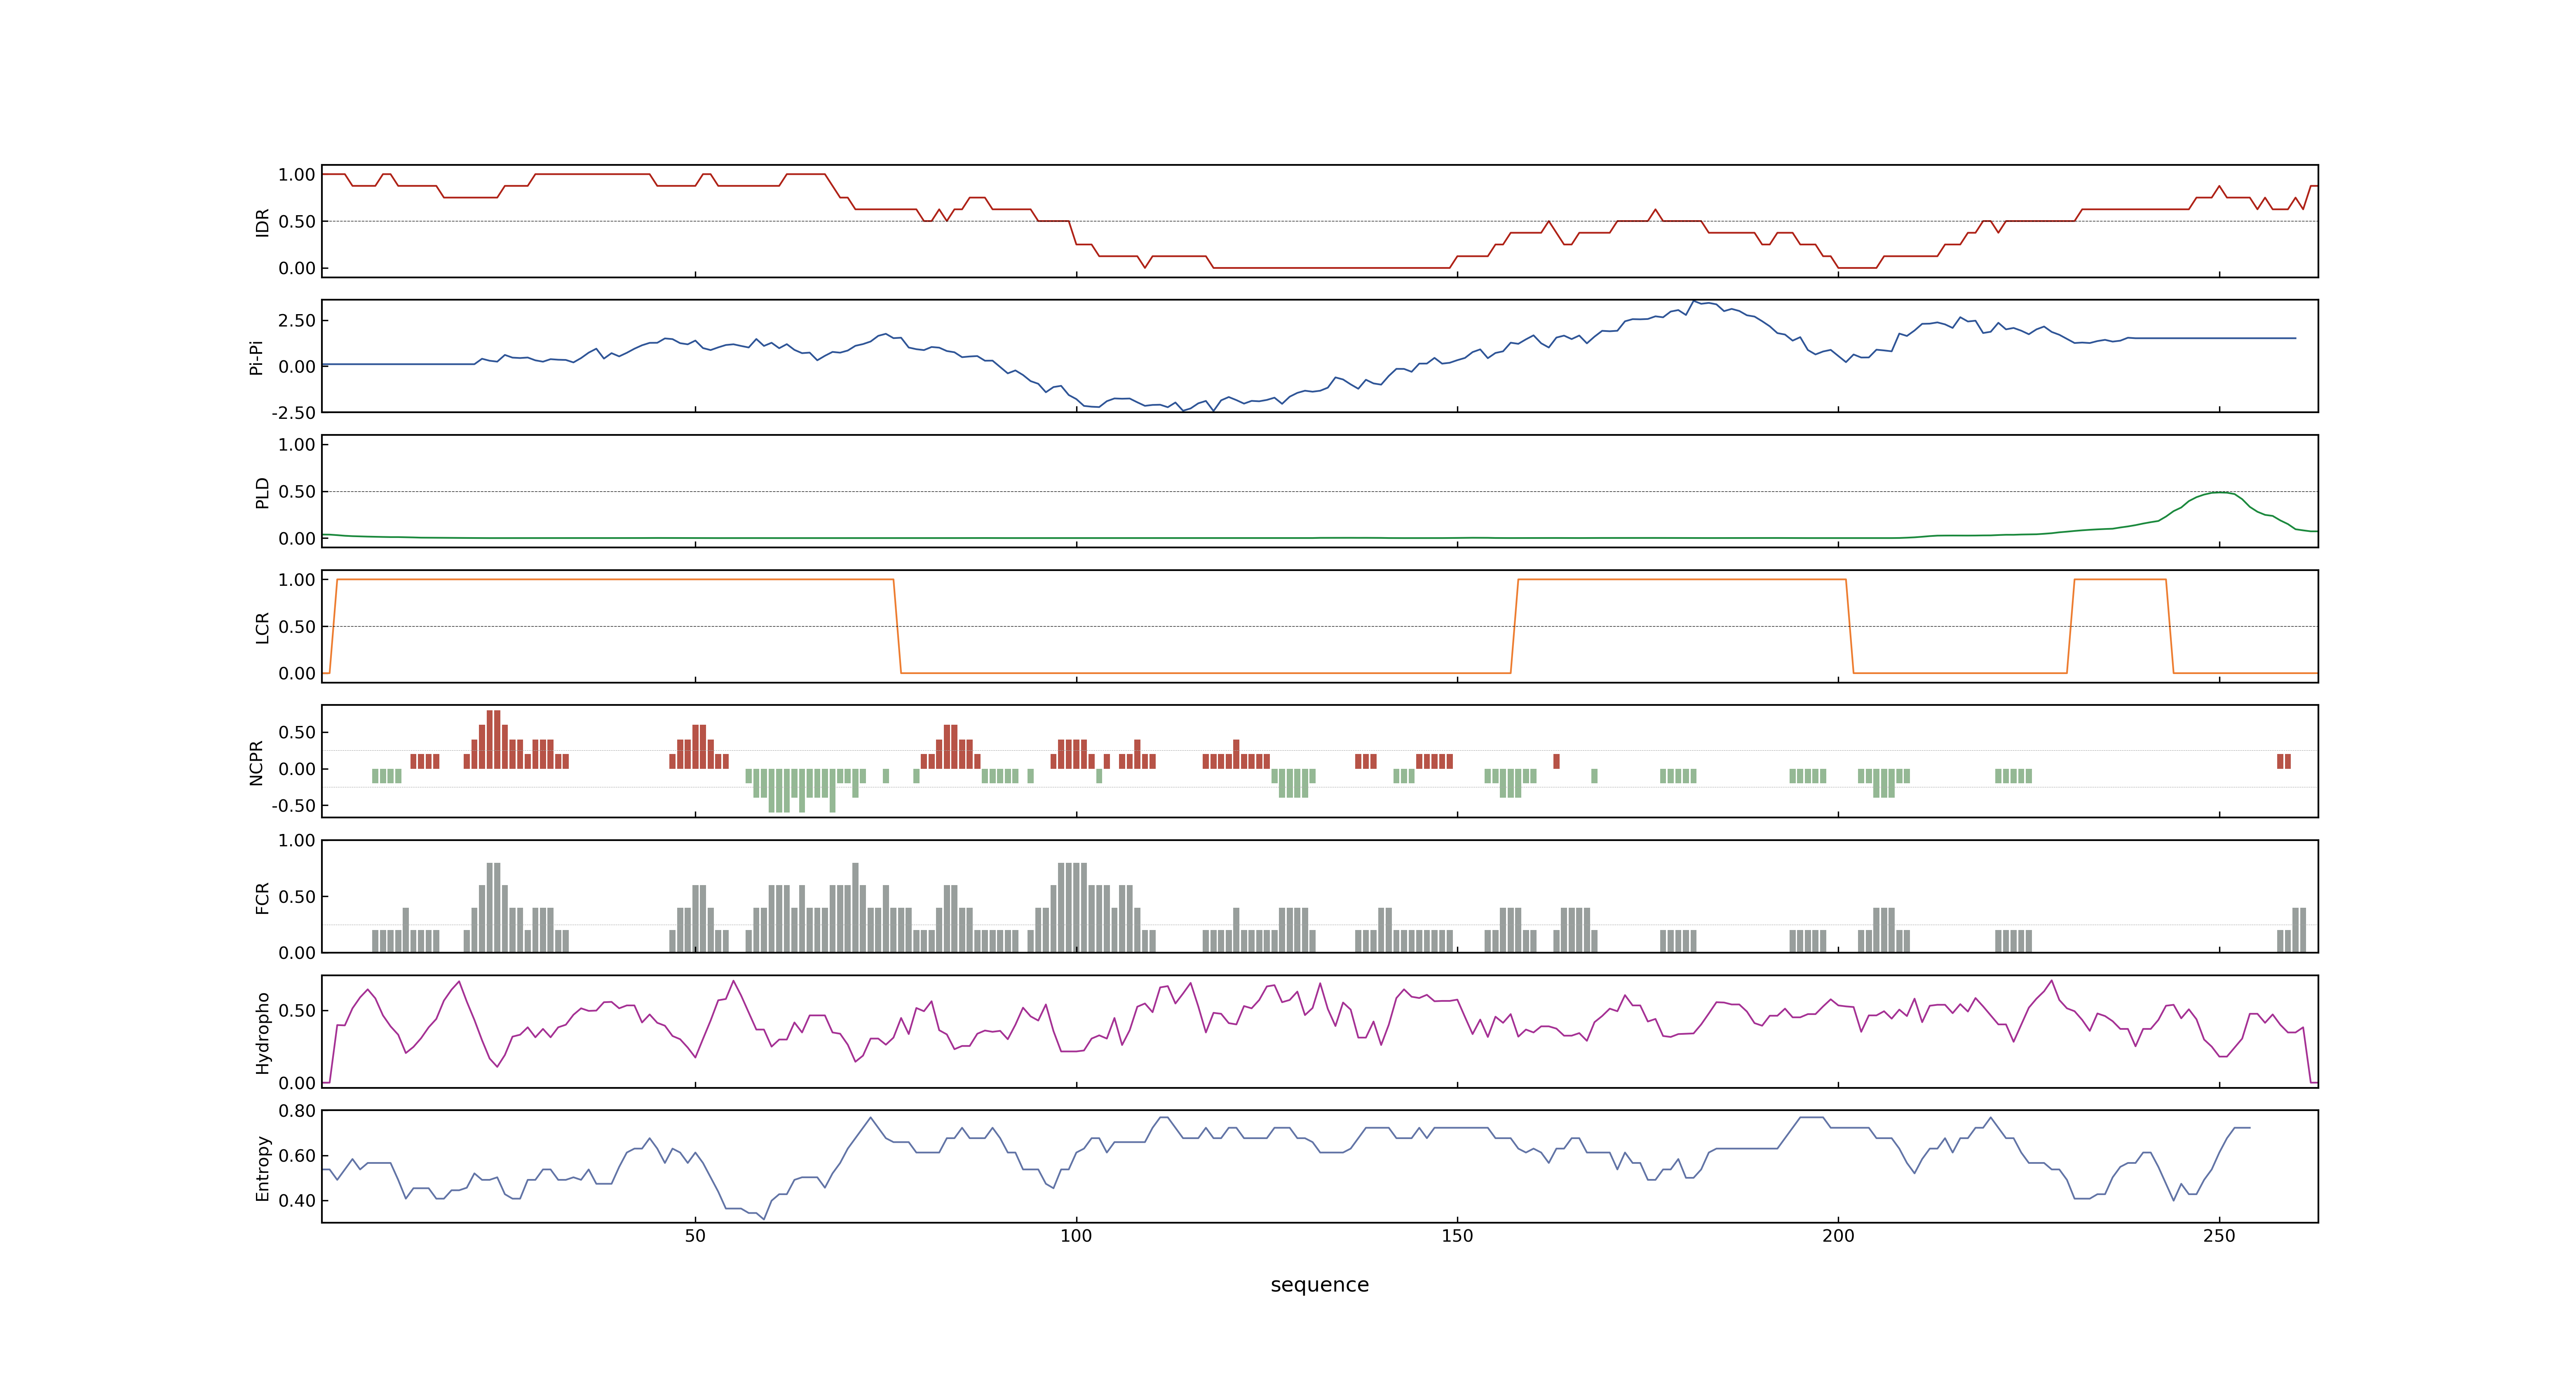Click x-axis tick label 100

pyautogui.click(x=1076, y=1236)
